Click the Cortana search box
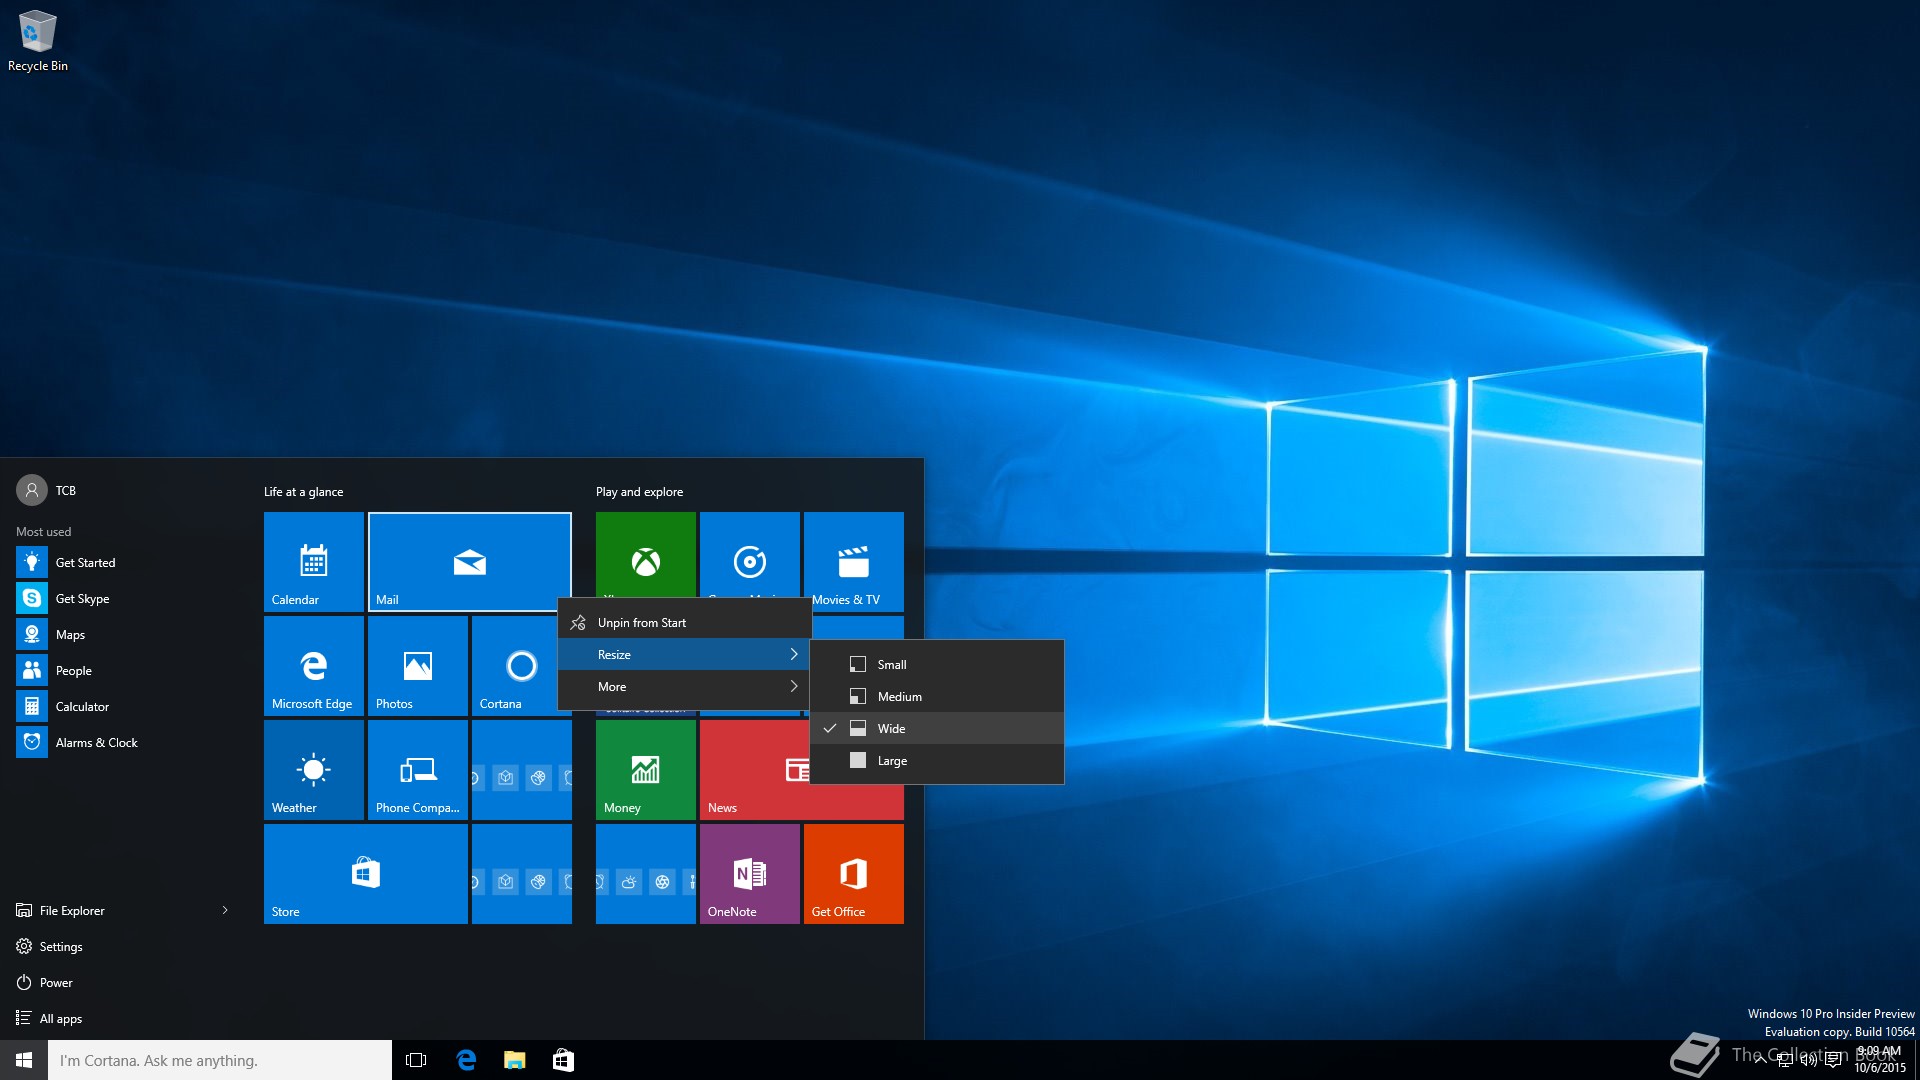 click(x=220, y=1060)
